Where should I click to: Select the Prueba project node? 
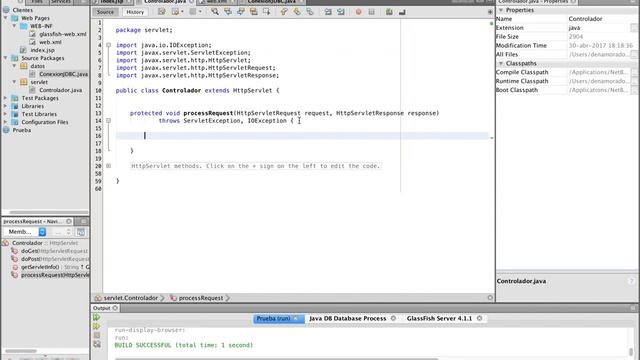point(22,130)
